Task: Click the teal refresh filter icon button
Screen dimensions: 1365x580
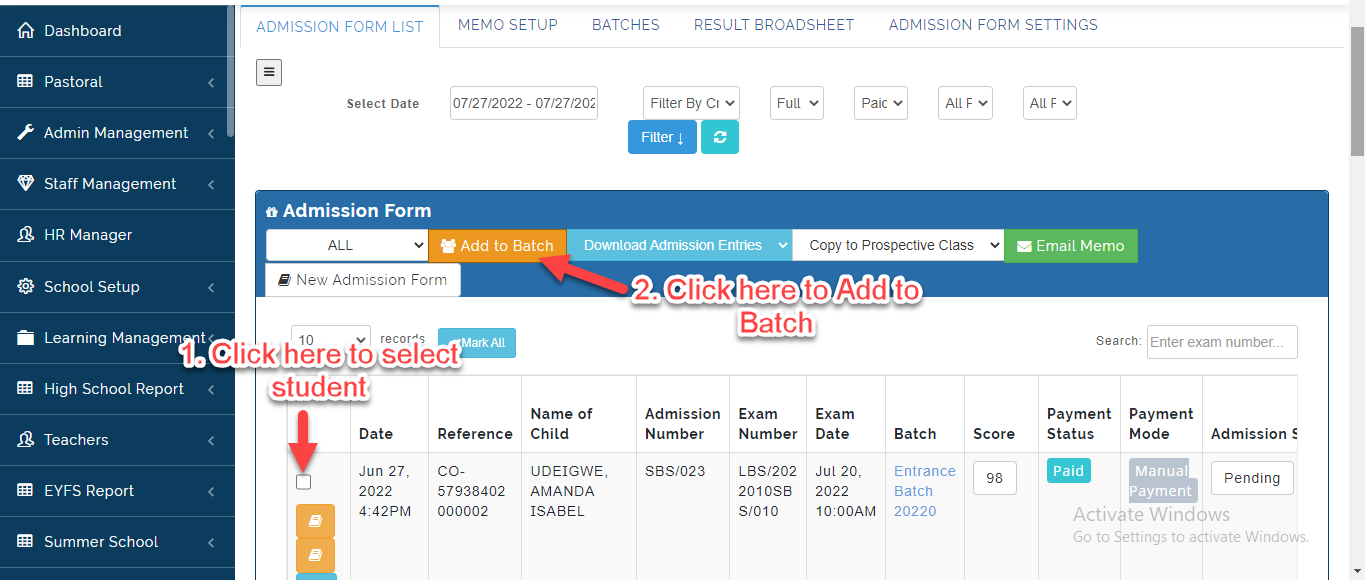Action: pyautogui.click(x=720, y=137)
